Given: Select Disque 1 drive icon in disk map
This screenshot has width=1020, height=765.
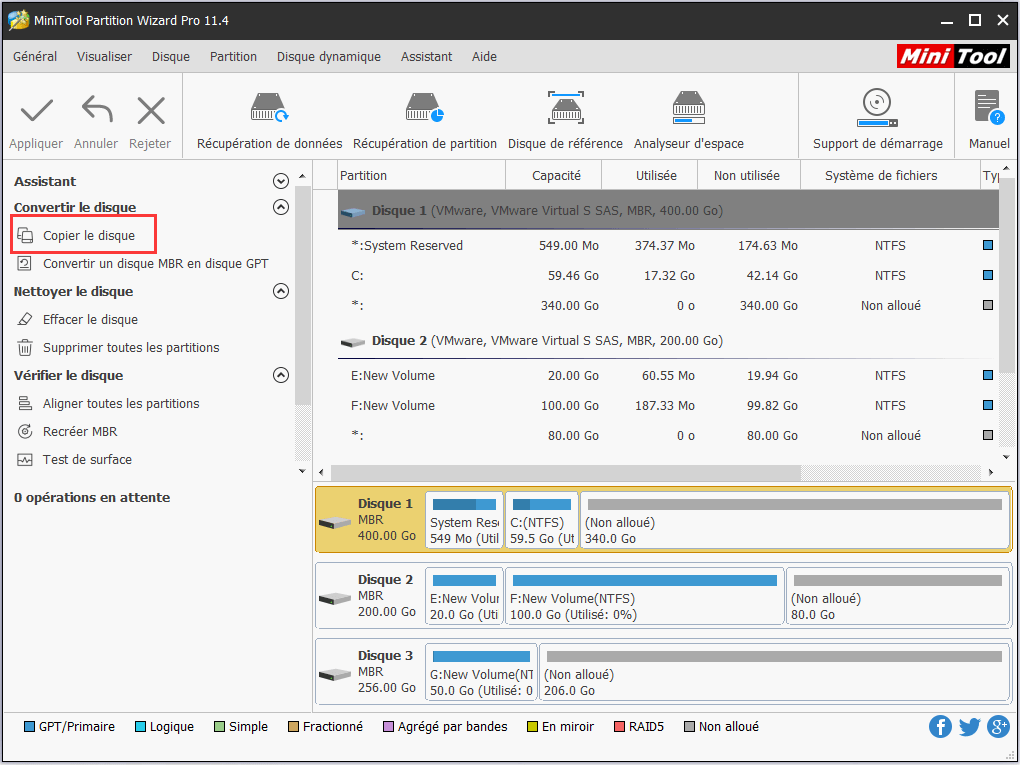Looking at the screenshot, I should click(x=336, y=522).
